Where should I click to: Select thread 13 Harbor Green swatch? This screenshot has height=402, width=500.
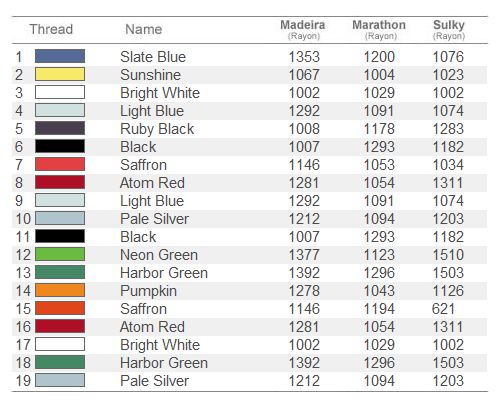click(60, 272)
